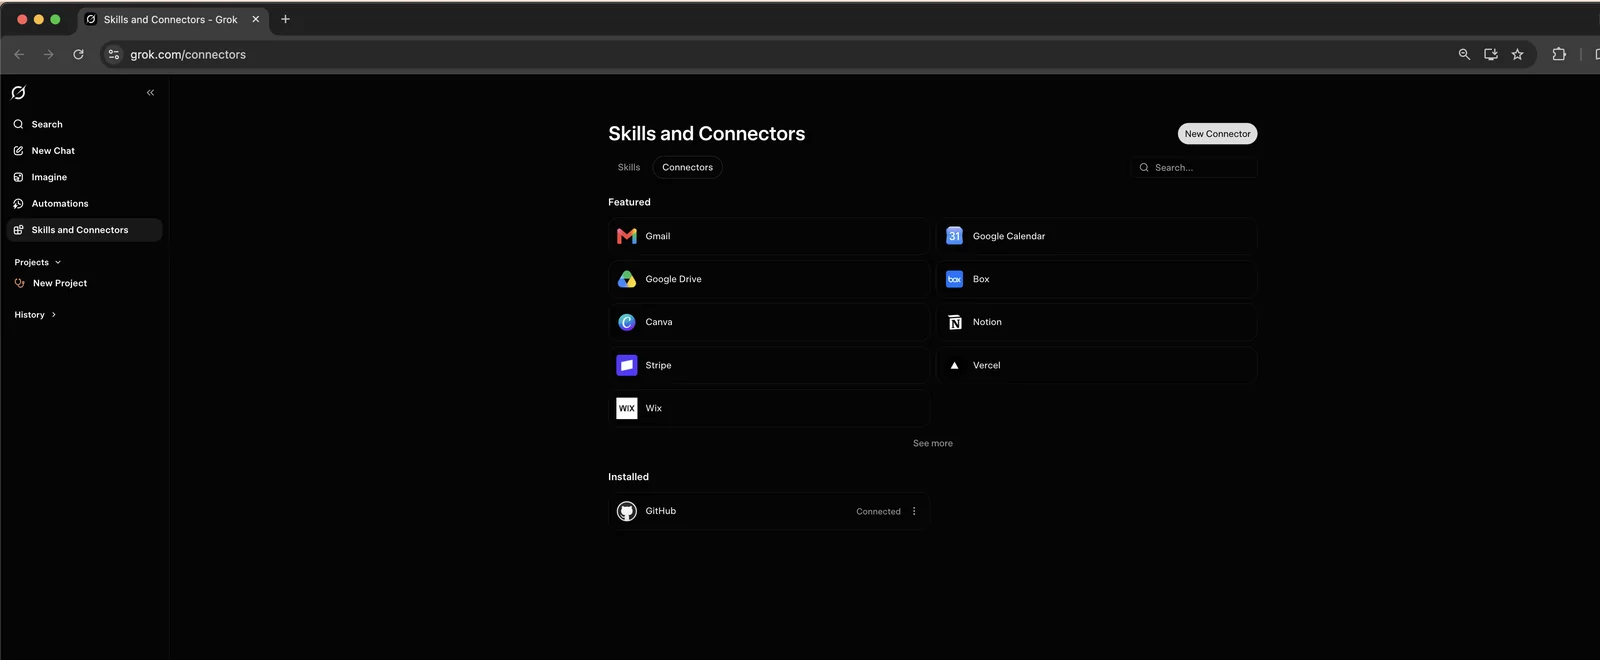Click the Box connector icon
The width and height of the screenshot is (1600, 660).
pyautogui.click(x=954, y=279)
